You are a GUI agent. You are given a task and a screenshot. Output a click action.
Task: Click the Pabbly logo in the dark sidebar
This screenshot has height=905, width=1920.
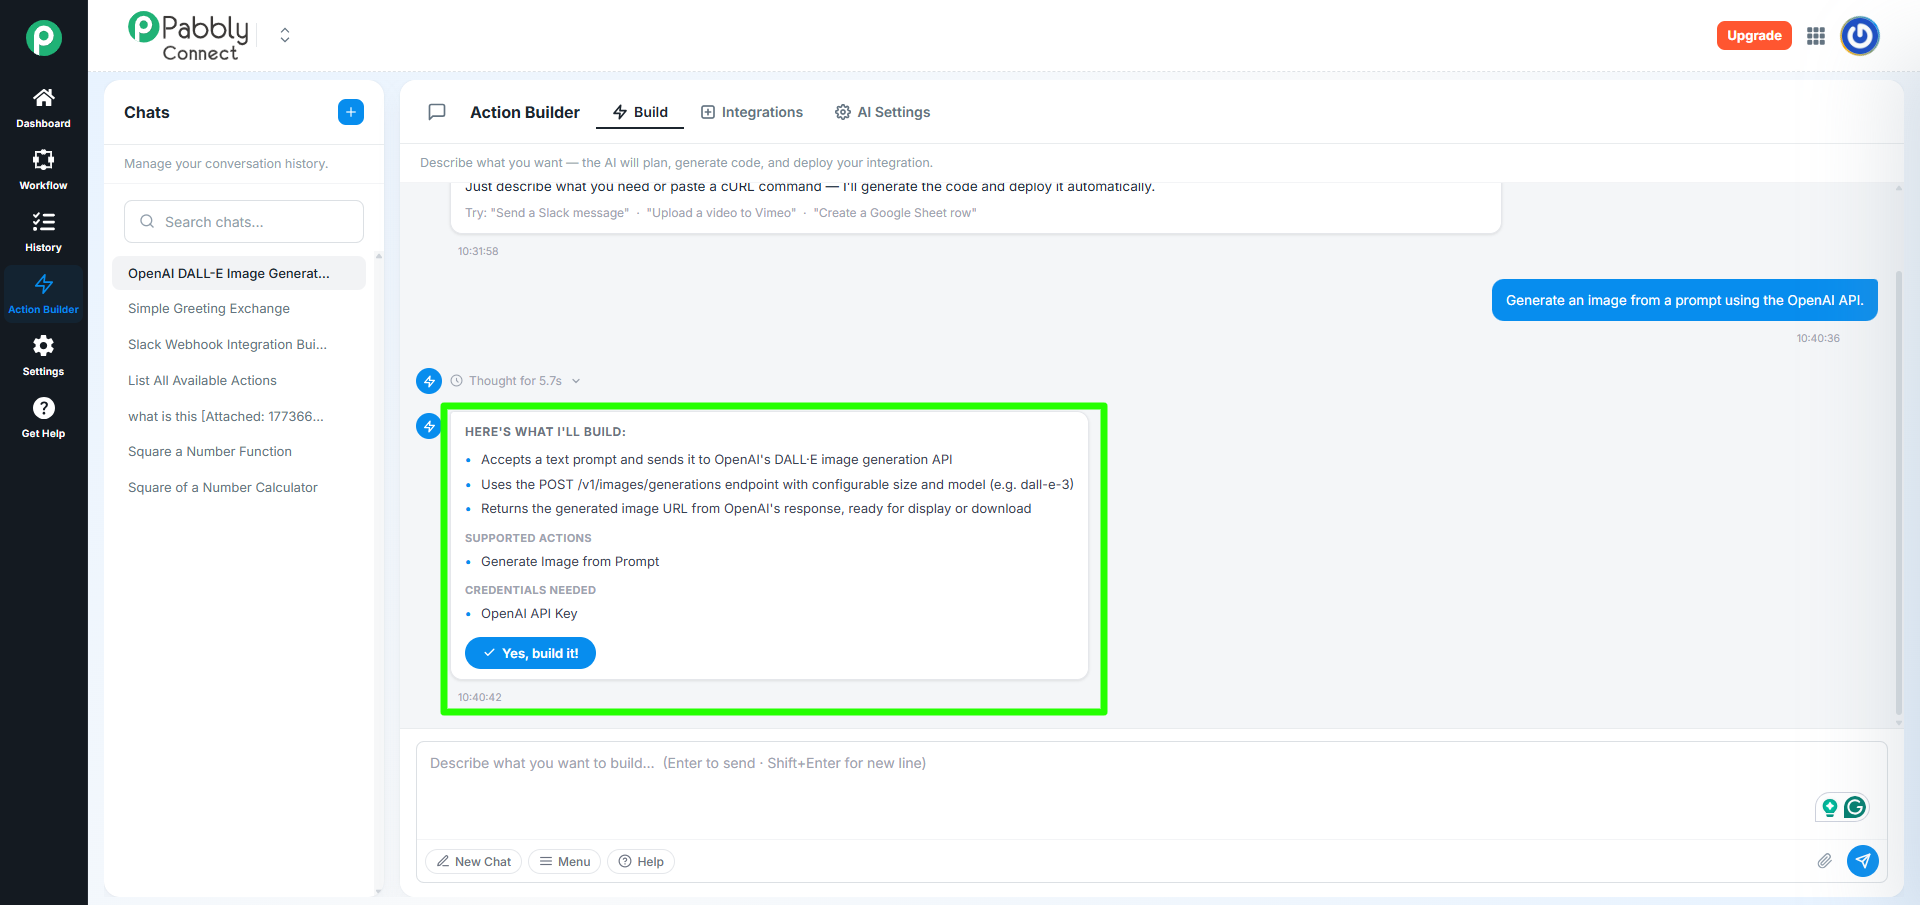coord(43,38)
